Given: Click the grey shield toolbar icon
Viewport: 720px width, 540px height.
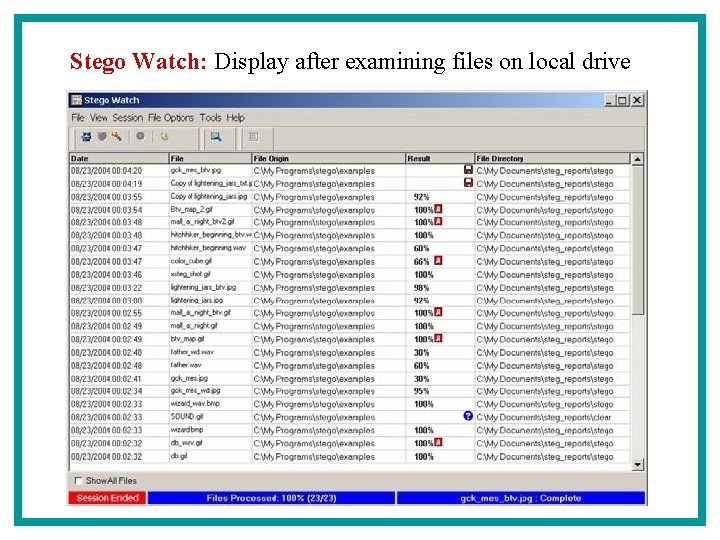Looking at the screenshot, I should (101, 136).
